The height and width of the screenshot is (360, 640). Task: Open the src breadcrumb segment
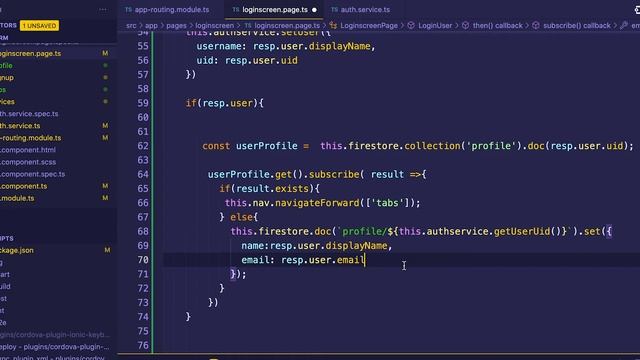(x=131, y=25)
